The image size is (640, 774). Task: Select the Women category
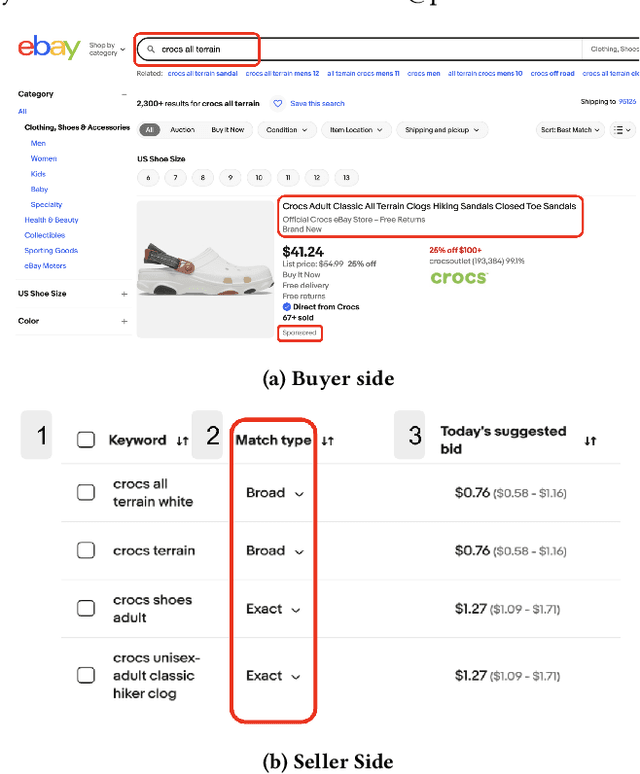tap(43, 159)
